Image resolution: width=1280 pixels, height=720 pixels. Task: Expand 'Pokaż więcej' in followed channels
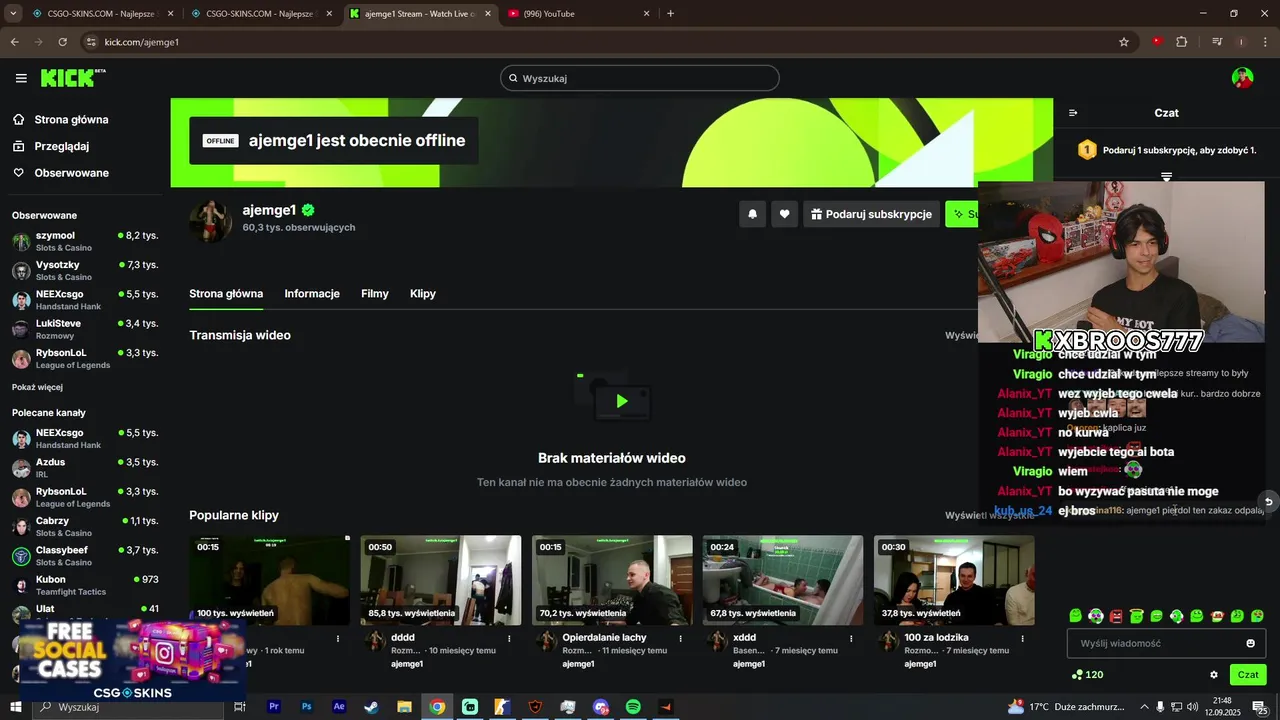coord(37,387)
